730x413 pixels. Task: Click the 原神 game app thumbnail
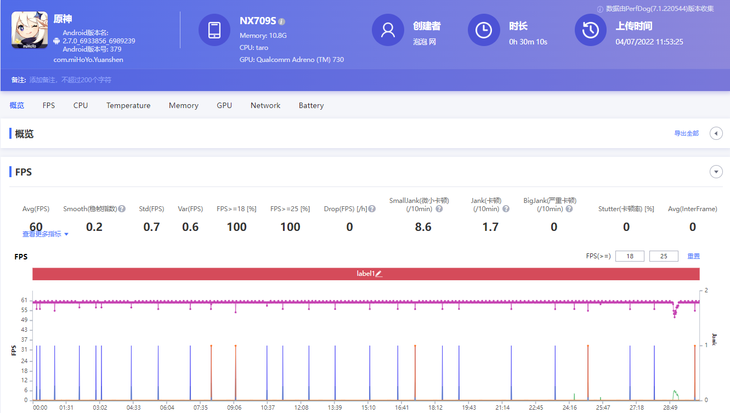(x=30, y=30)
